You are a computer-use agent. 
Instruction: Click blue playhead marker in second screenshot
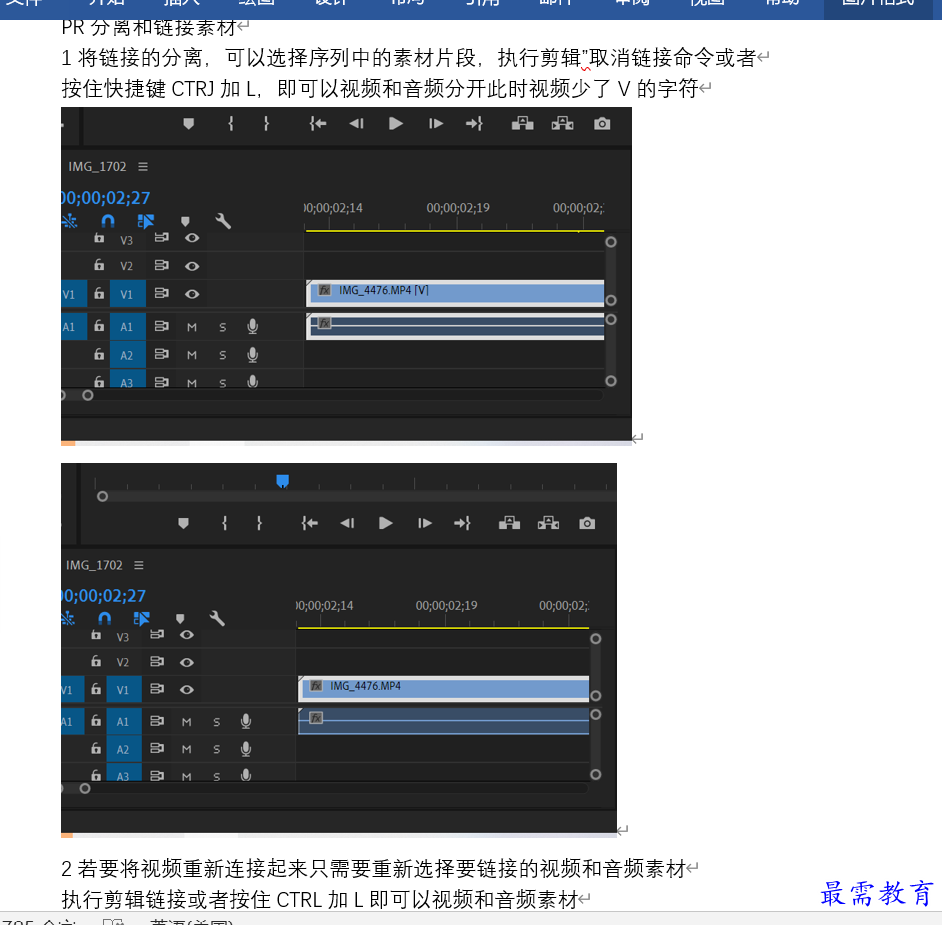click(282, 481)
